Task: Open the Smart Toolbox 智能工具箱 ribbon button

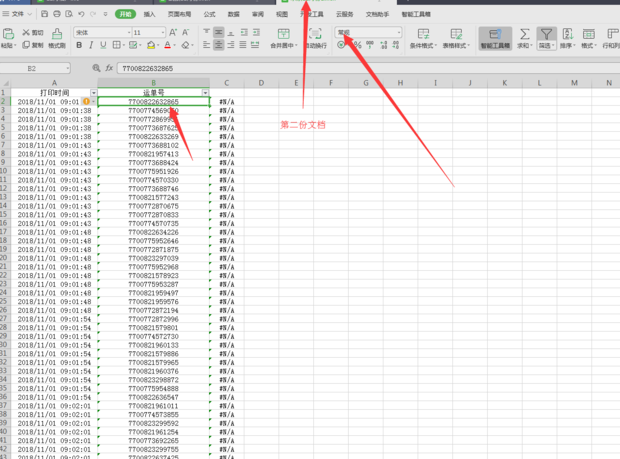Action: point(495,38)
